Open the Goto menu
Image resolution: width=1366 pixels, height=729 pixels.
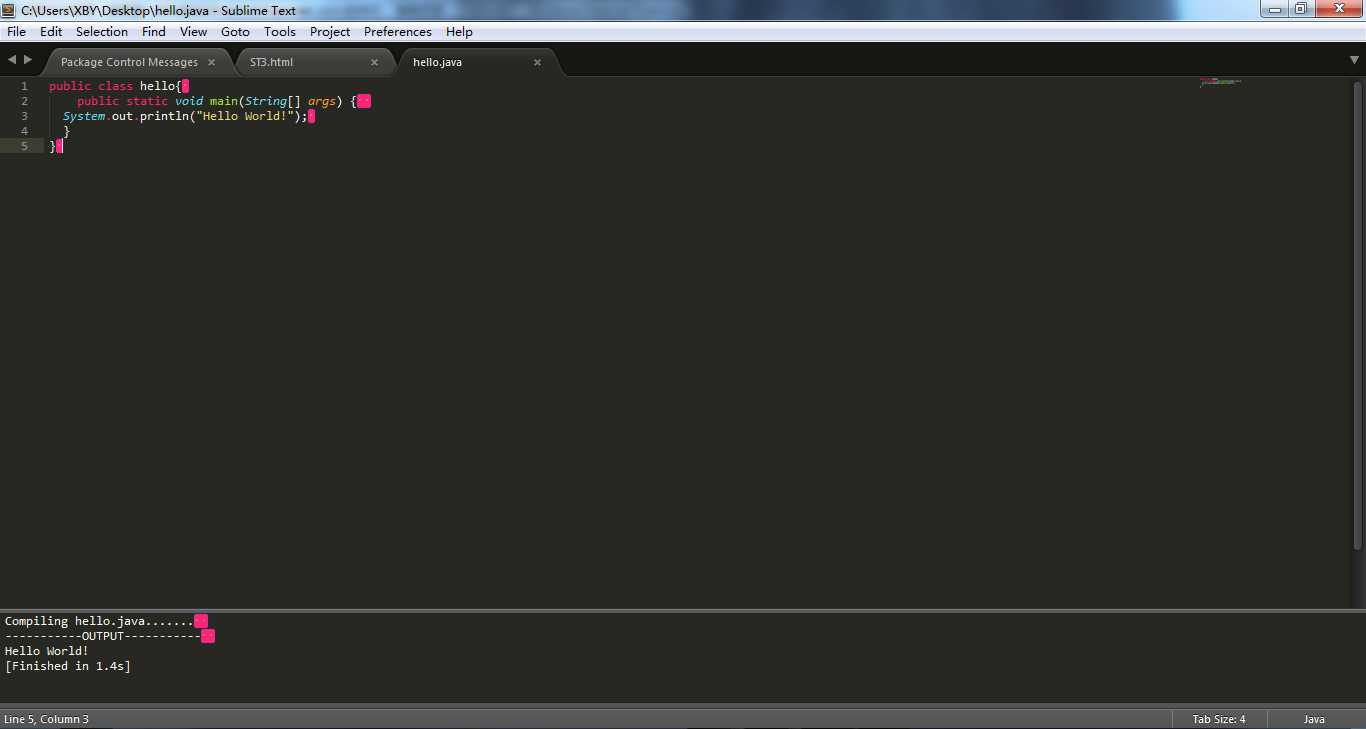point(236,31)
